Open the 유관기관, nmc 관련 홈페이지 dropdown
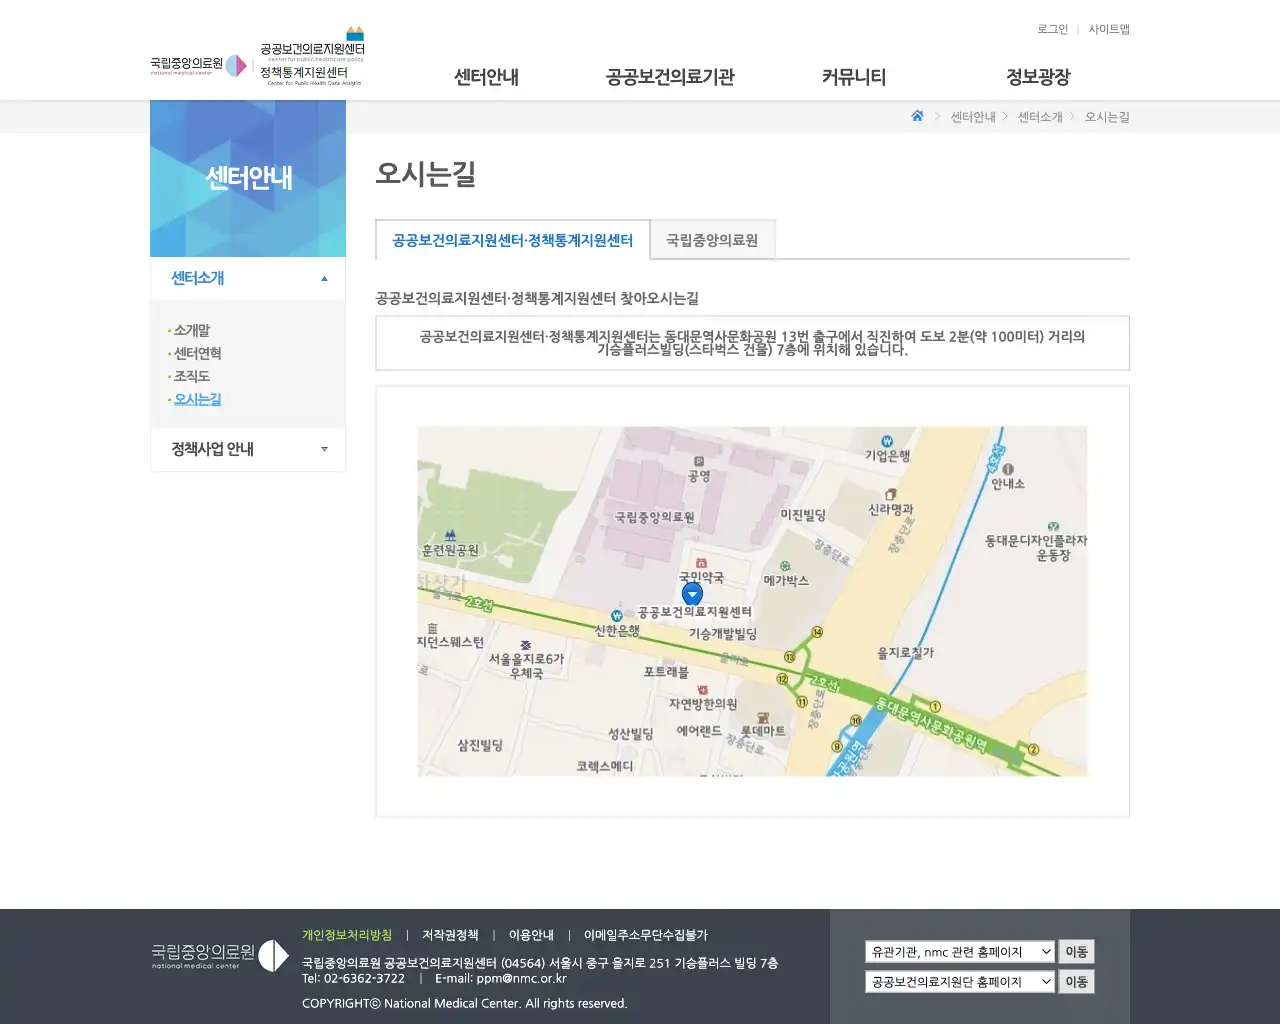Image resolution: width=1280 pixels, height=1024 pixels. 958,951
